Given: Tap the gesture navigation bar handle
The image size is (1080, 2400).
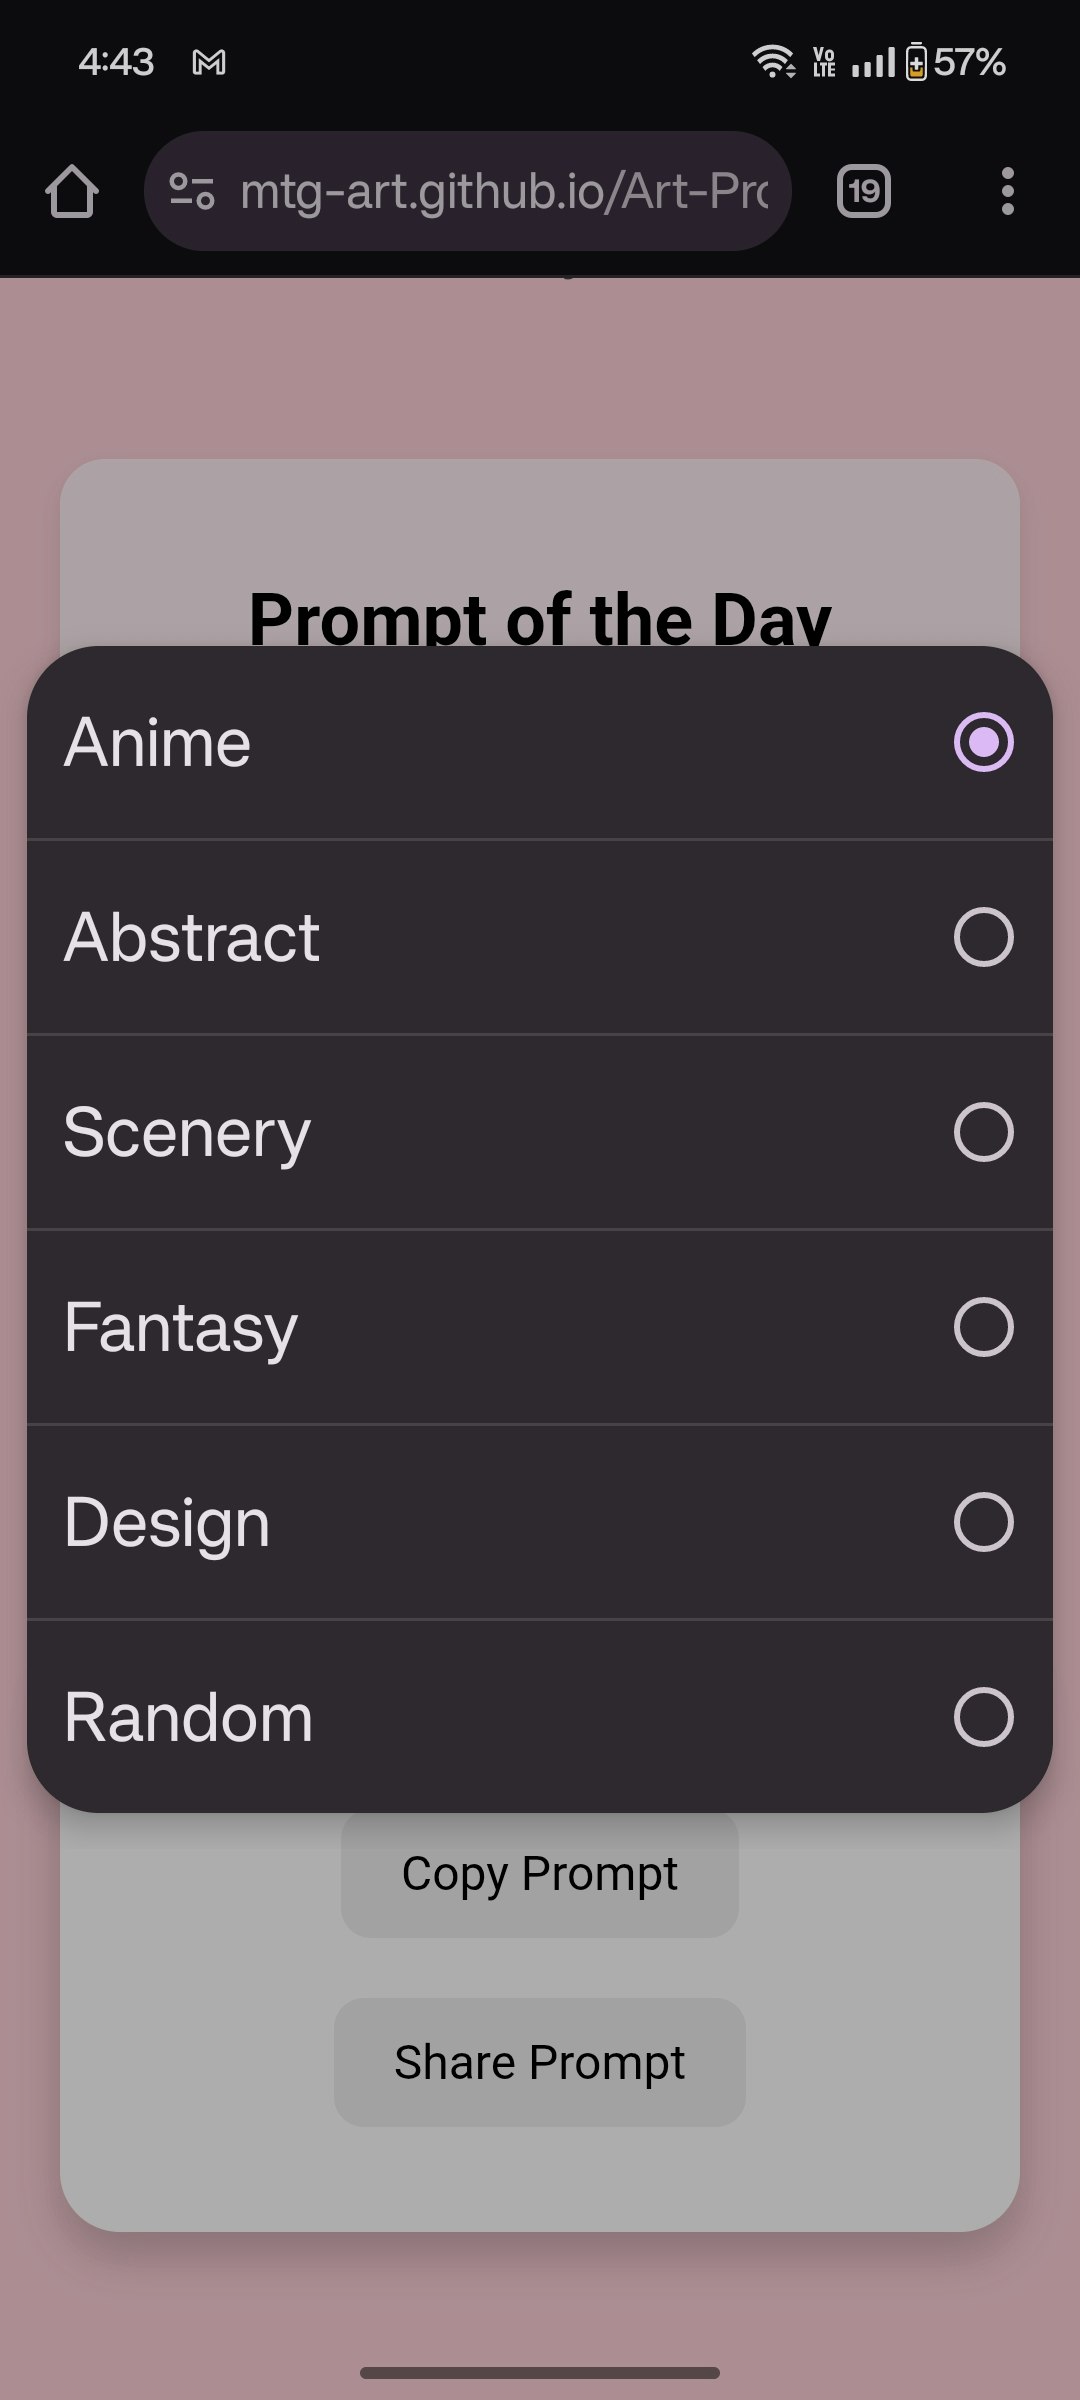Looking at the screenshot, I should [540, 2373].
